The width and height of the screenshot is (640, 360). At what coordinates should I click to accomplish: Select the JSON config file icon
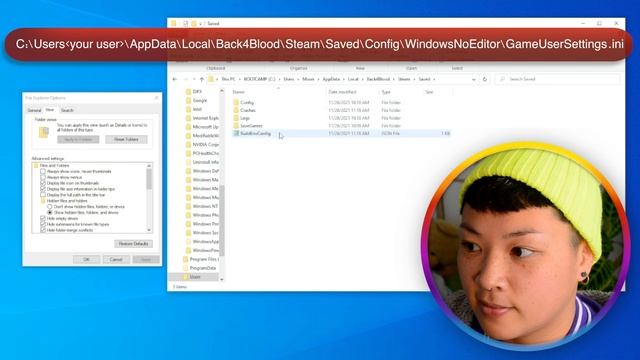236,133
